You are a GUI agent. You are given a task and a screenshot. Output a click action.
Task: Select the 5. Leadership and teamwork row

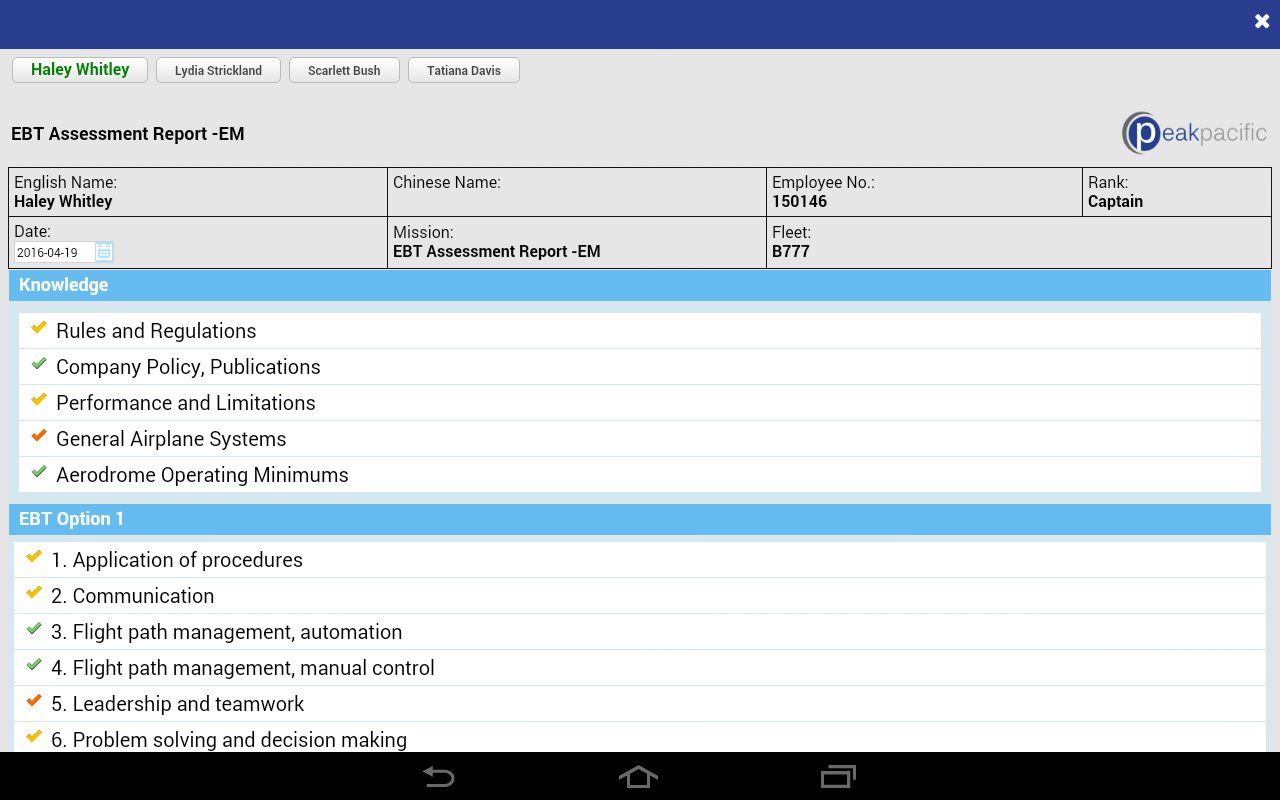coord(640,704)
